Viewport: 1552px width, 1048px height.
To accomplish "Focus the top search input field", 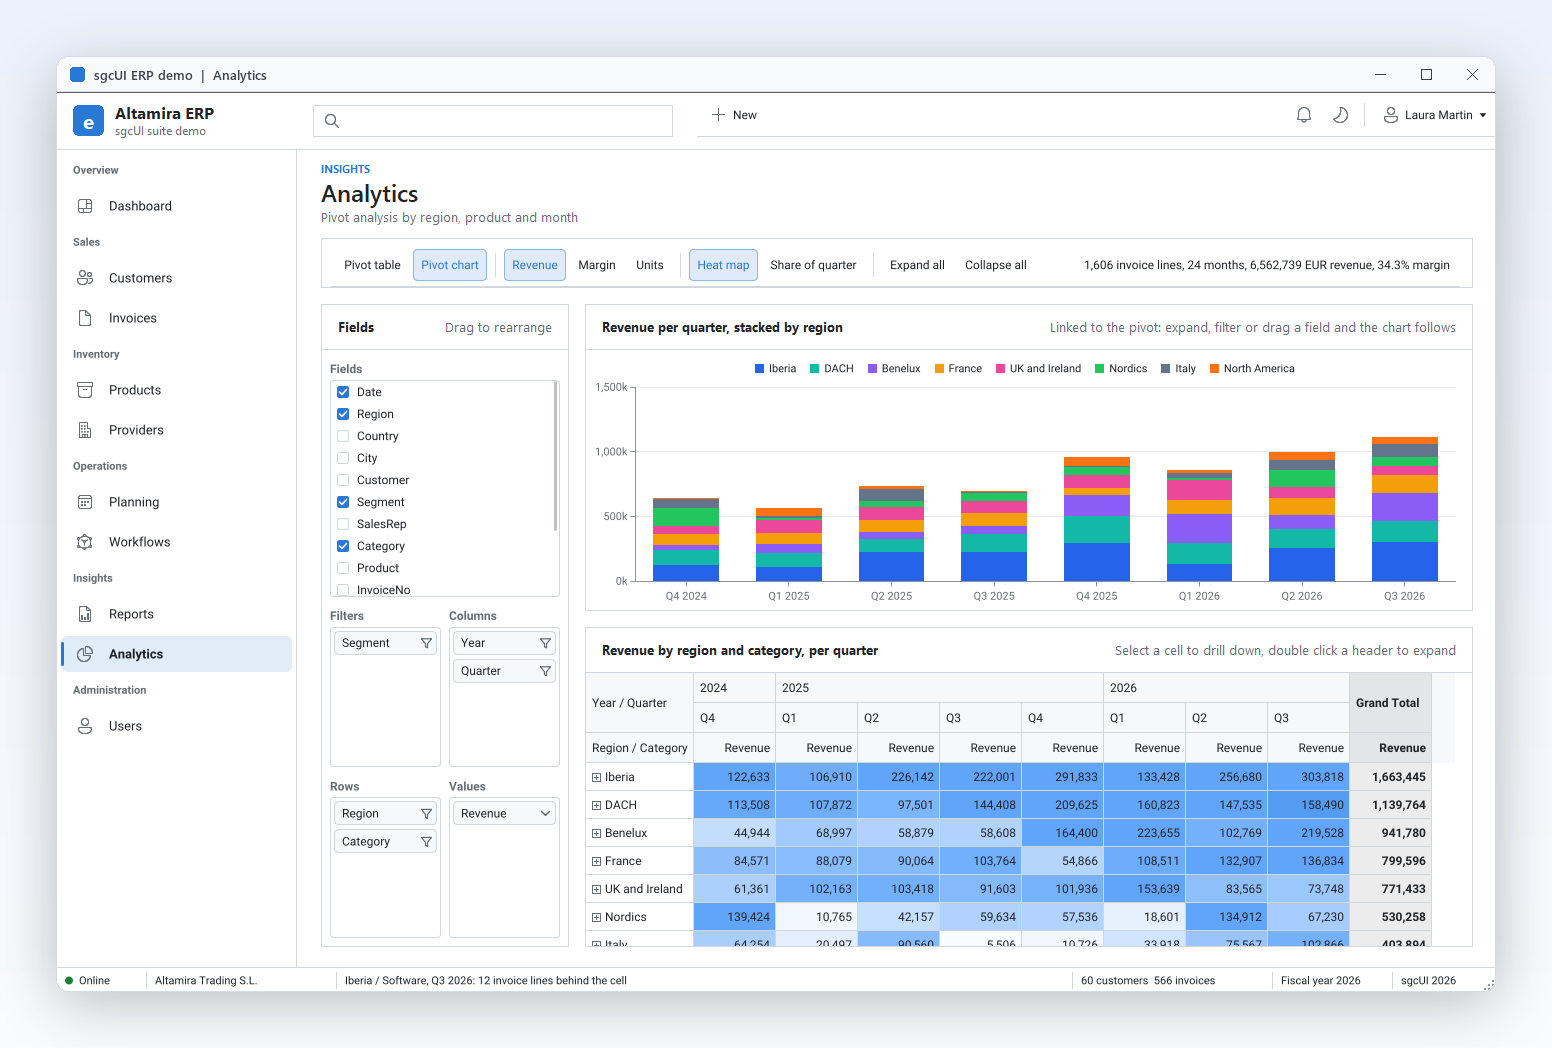I will 493,121.
